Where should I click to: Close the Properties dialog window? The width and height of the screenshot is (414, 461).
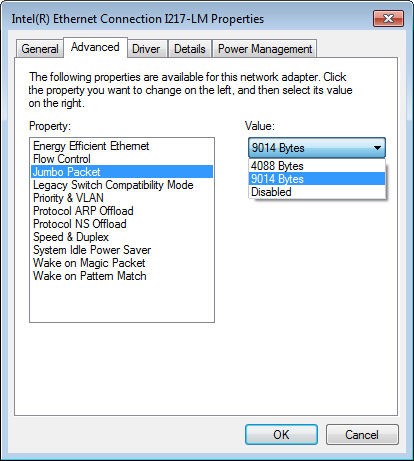[x=388, y=18]
